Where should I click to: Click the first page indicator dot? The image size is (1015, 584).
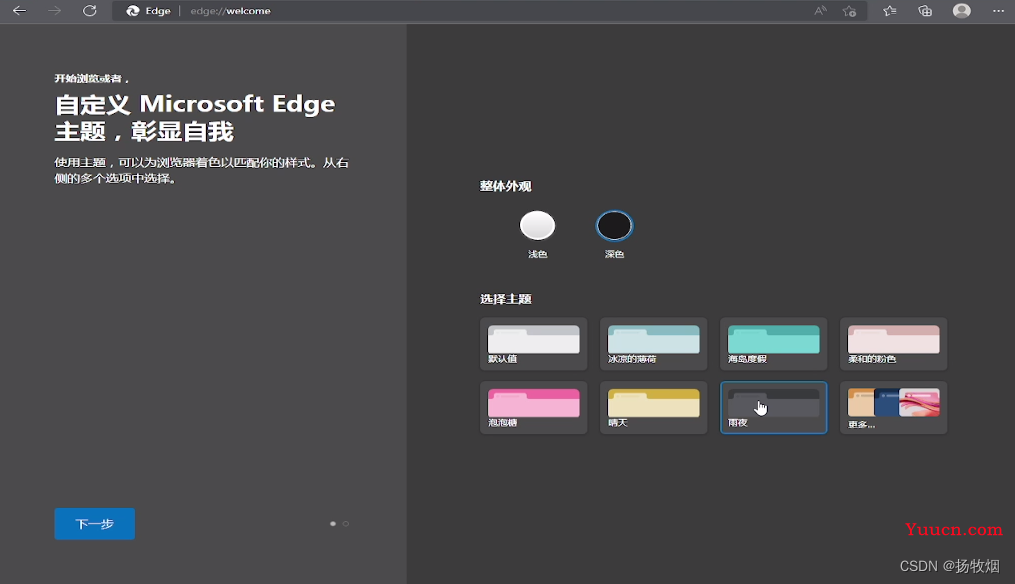[x=333, y=524]
